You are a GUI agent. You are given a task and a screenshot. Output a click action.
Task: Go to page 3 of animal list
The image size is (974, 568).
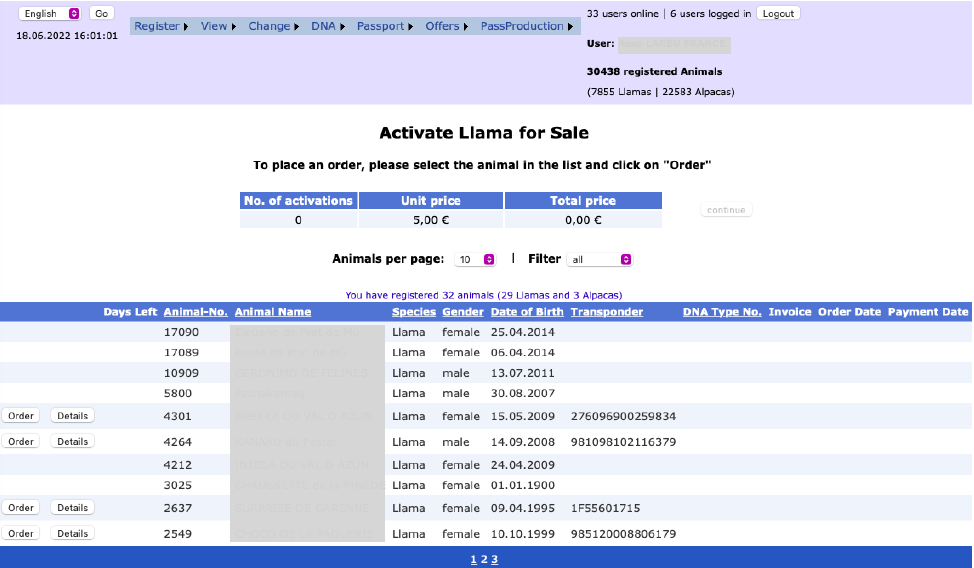pos(494,560)
